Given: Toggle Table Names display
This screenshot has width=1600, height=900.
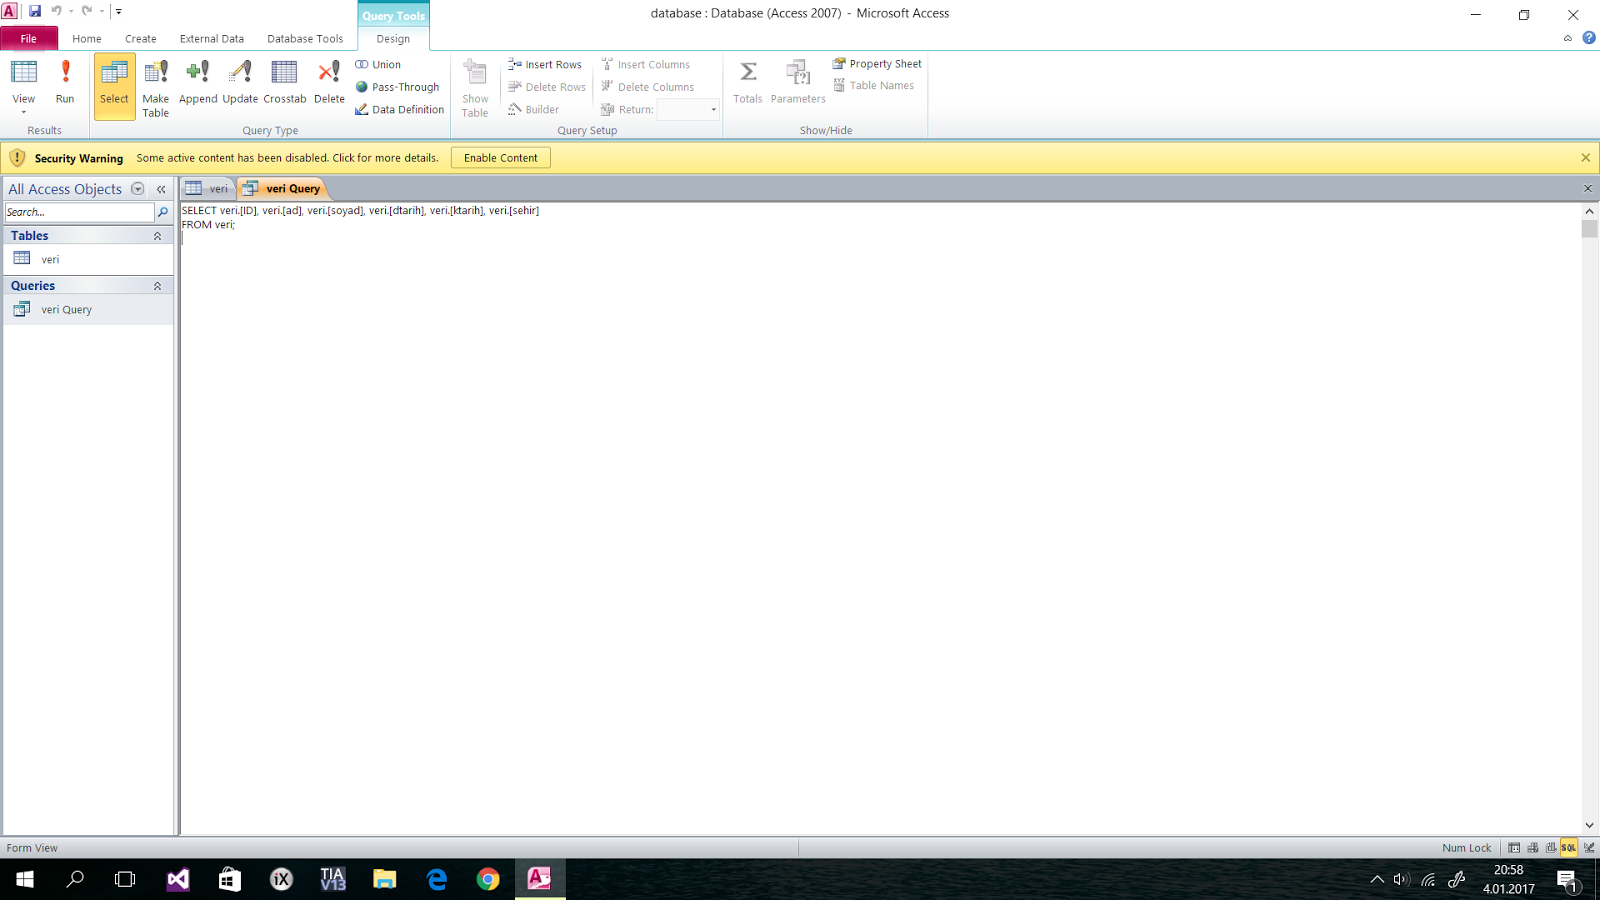Looking at the screenshot, I should point(873,85).
